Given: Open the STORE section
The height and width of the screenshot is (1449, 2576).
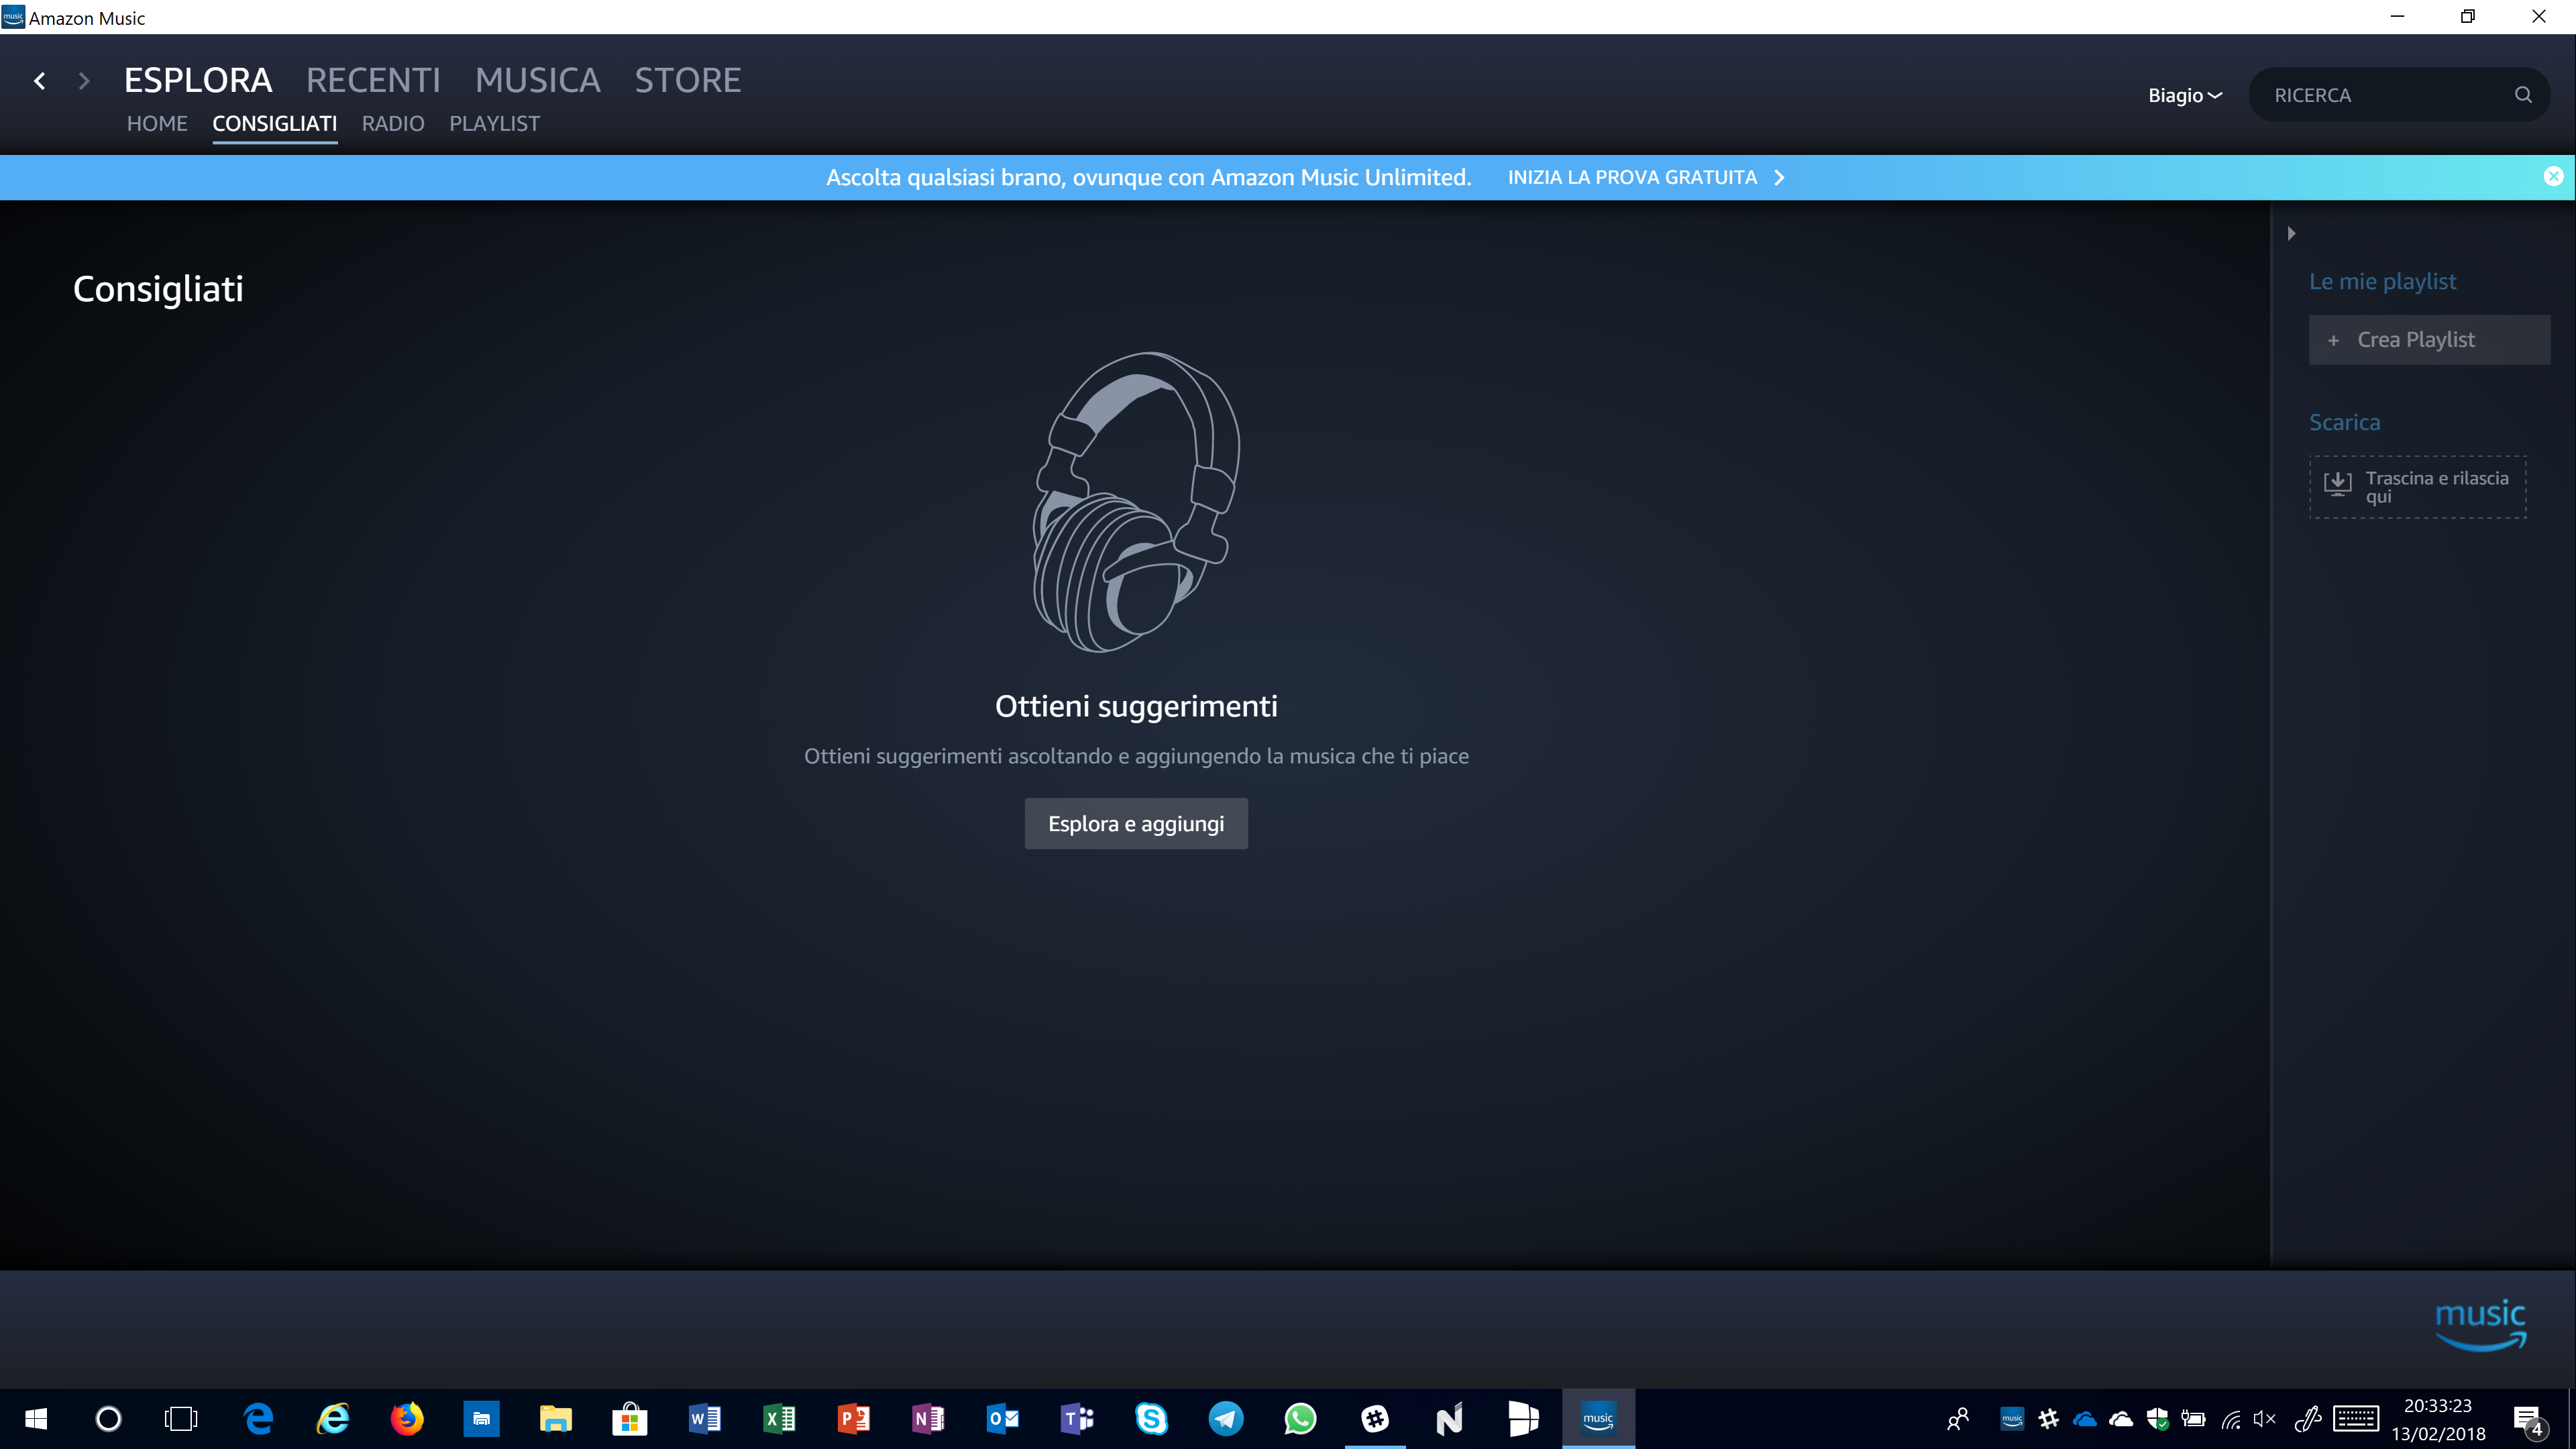Looking at the screenshot, I should pos(688,80).
